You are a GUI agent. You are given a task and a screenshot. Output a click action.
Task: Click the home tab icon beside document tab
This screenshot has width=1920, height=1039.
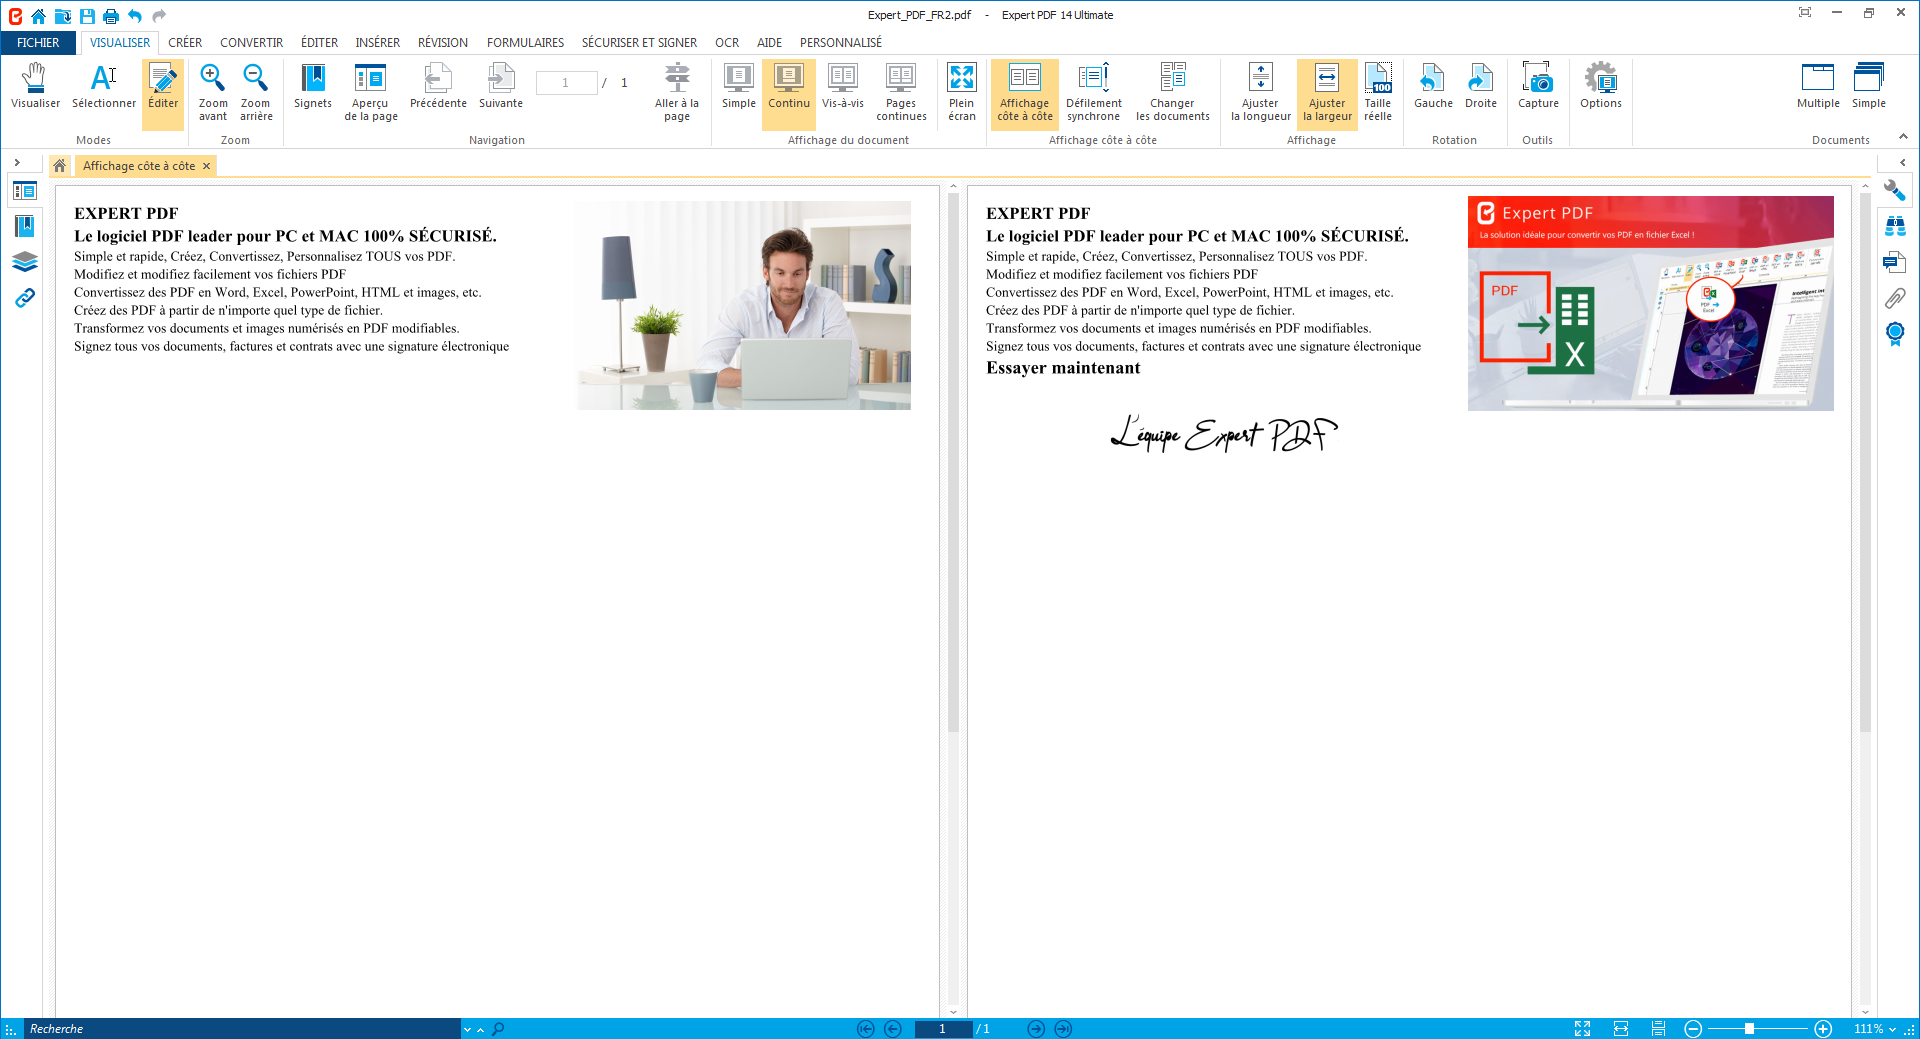click(59, 166)
